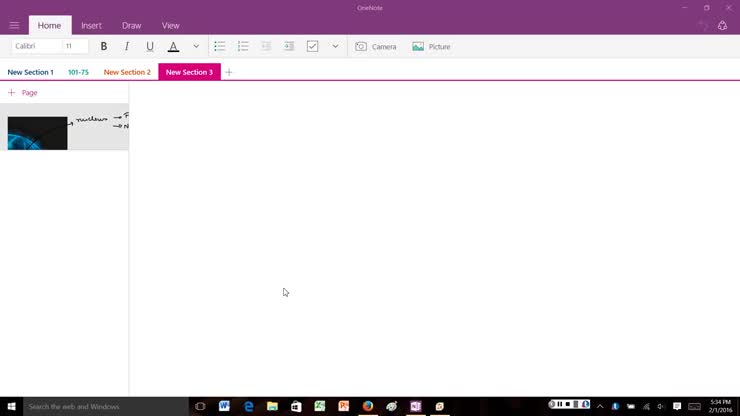This screenshot has width=740, height=416.
Task: Increase the paragraph indent
Action: click(x=289, y=46)
